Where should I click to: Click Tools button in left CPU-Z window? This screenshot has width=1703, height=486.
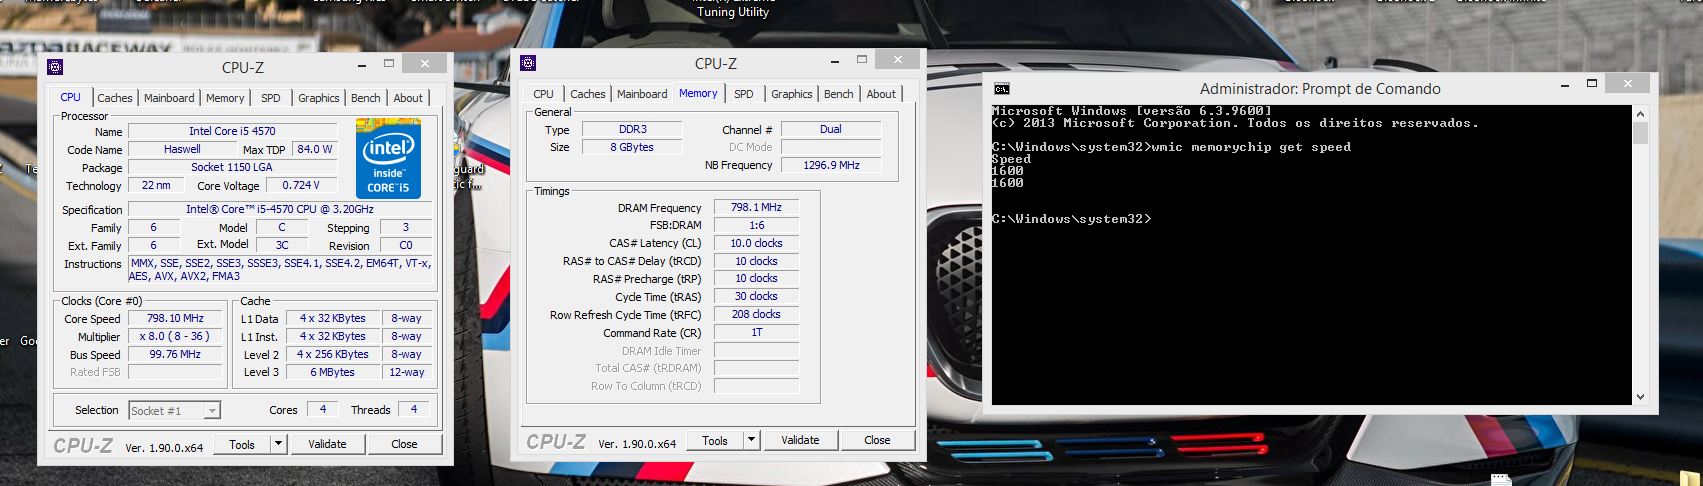(x=242, y=444)
